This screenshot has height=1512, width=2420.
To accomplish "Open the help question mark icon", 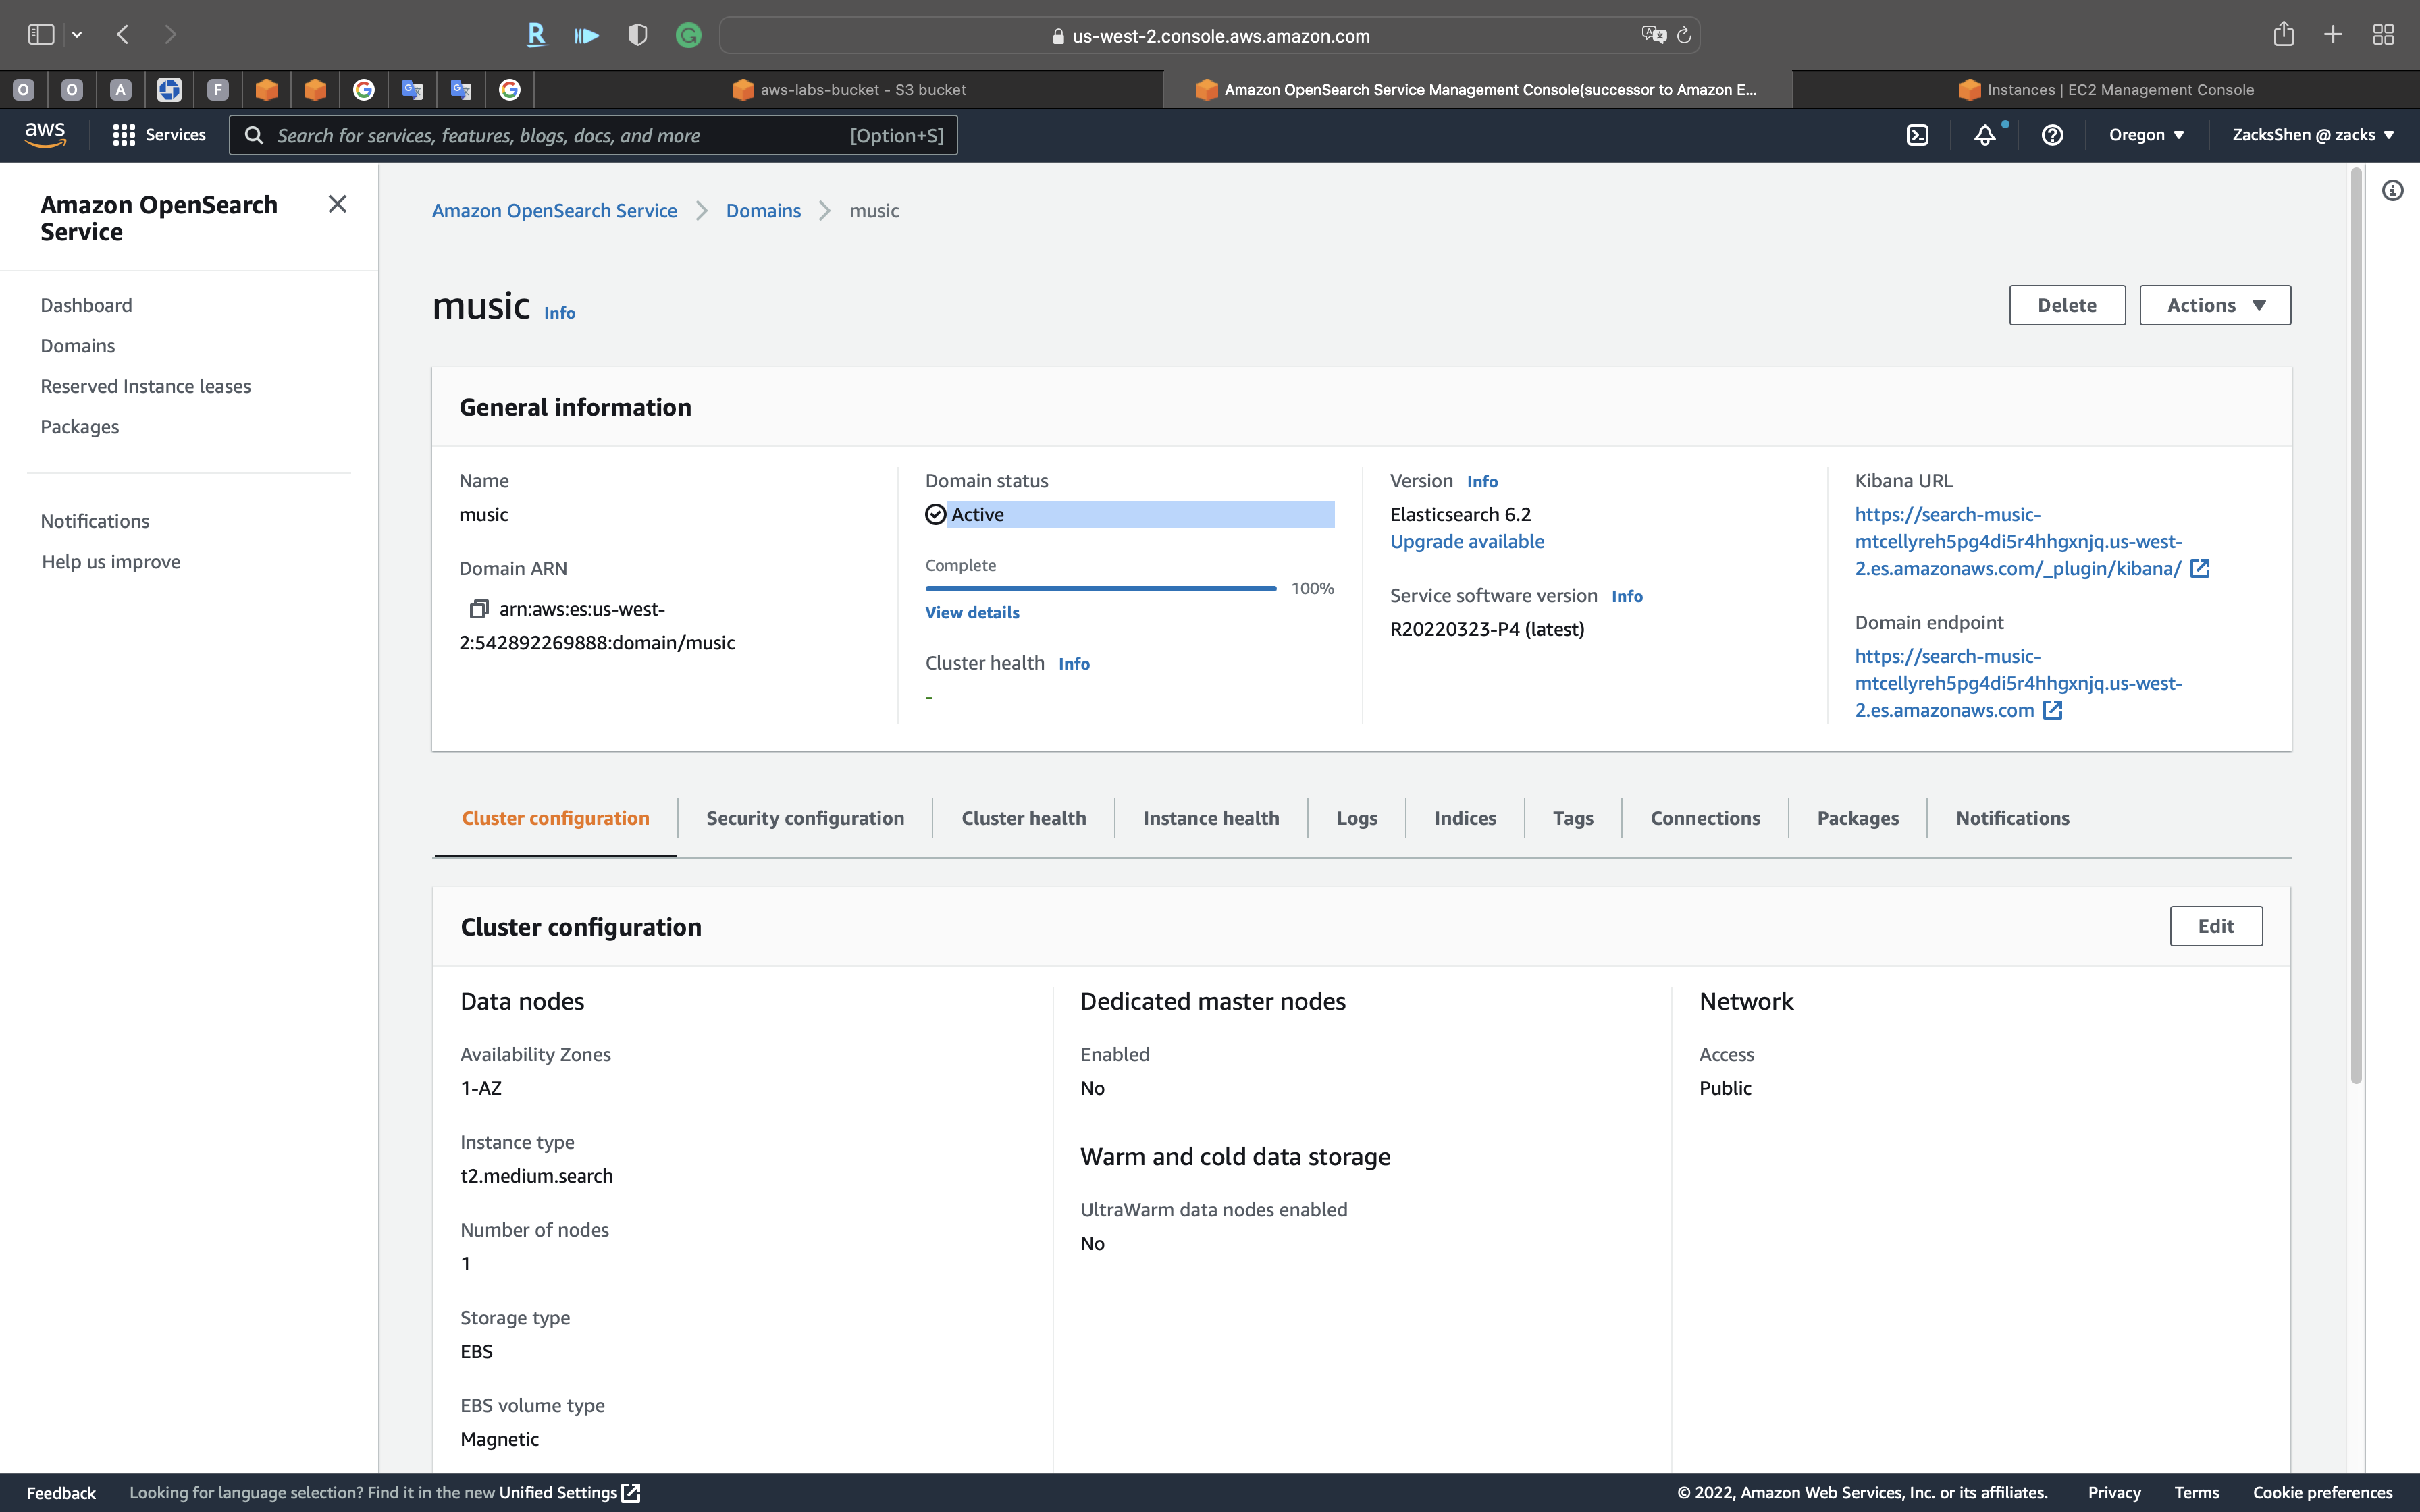I will coord(2052,135).
